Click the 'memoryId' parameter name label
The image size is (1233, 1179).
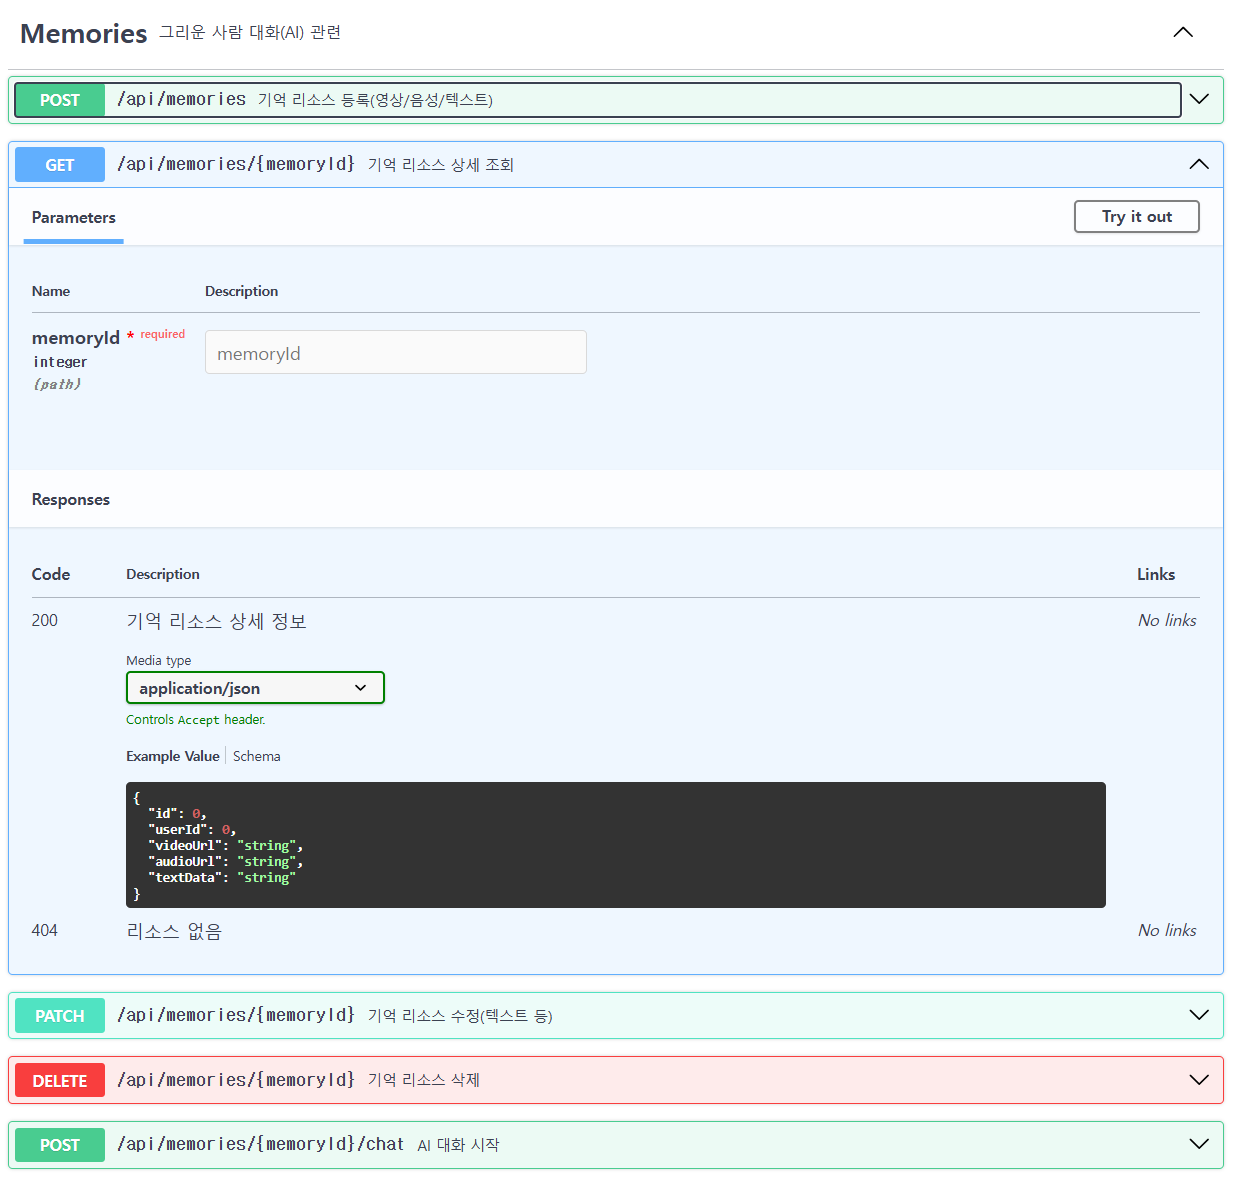[76, 338]
